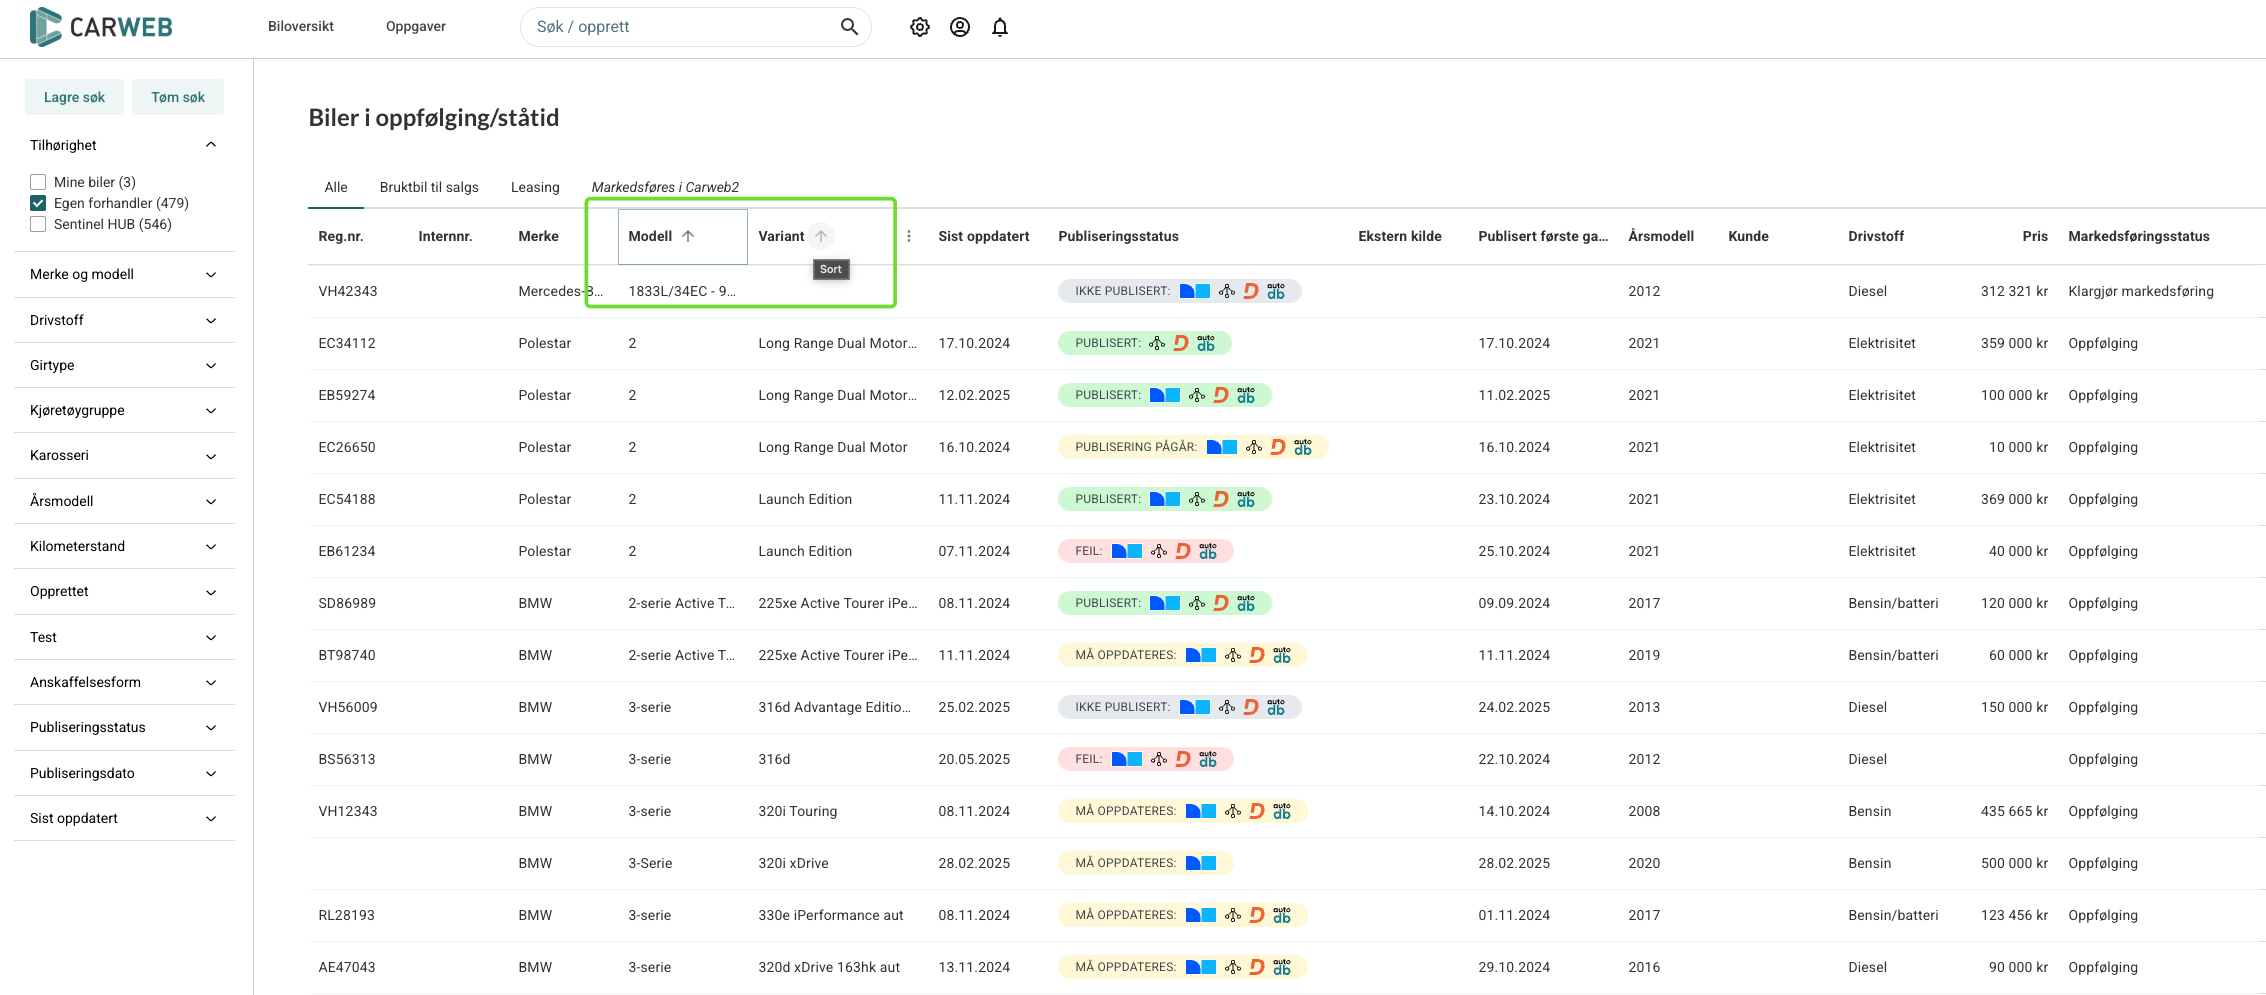This screenshot has width=2266, height=995.
Task: Check the Mine biler (3) checkbox
Action: pyautogui.click(x=38, y=182)
